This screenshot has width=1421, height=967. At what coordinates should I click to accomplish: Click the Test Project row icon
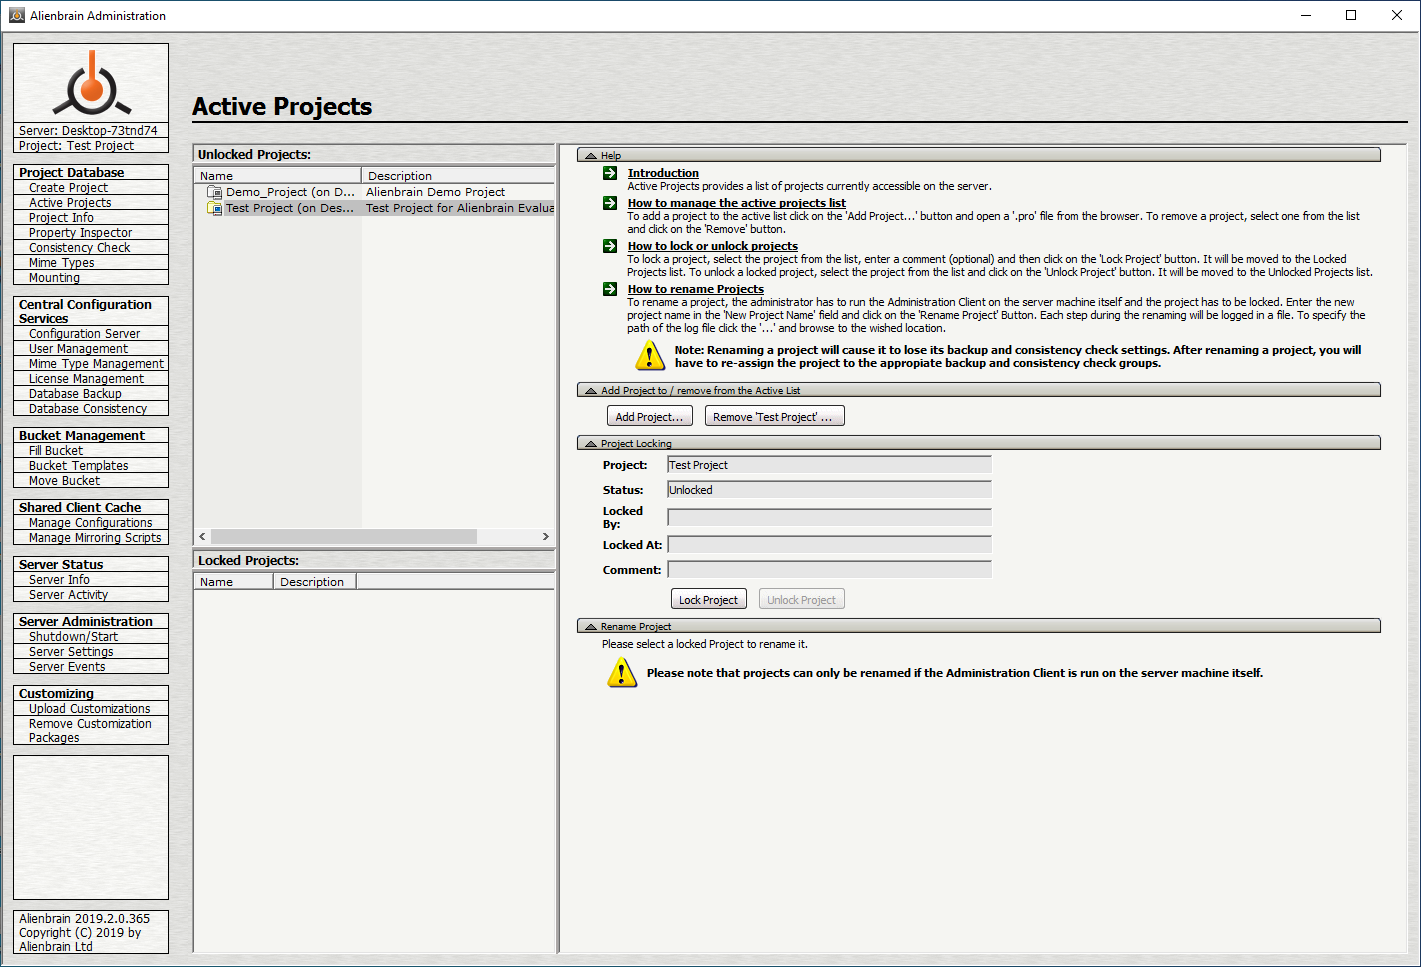tap(214, 208)
